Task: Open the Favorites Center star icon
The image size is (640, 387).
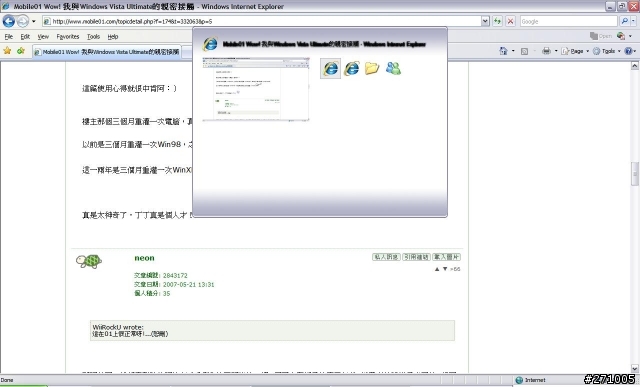Action: tap(7, 51)
